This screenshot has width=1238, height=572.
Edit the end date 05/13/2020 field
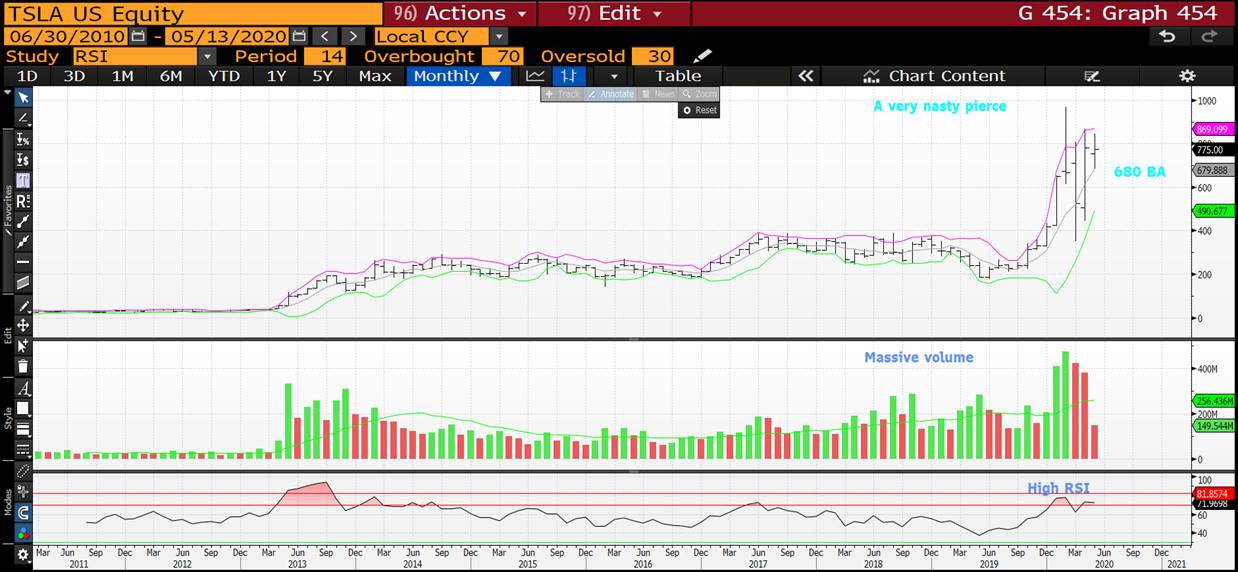[x=229, y=36]
